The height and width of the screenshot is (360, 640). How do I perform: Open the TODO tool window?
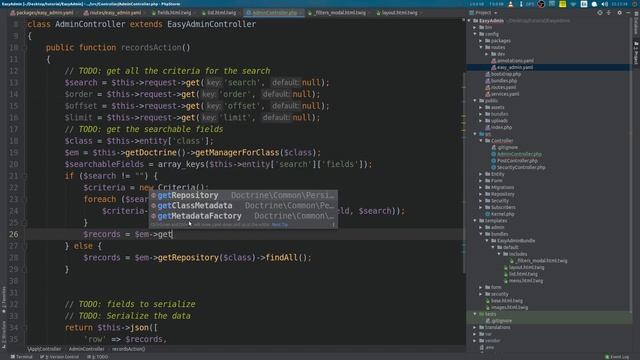(x=98, y=357)
